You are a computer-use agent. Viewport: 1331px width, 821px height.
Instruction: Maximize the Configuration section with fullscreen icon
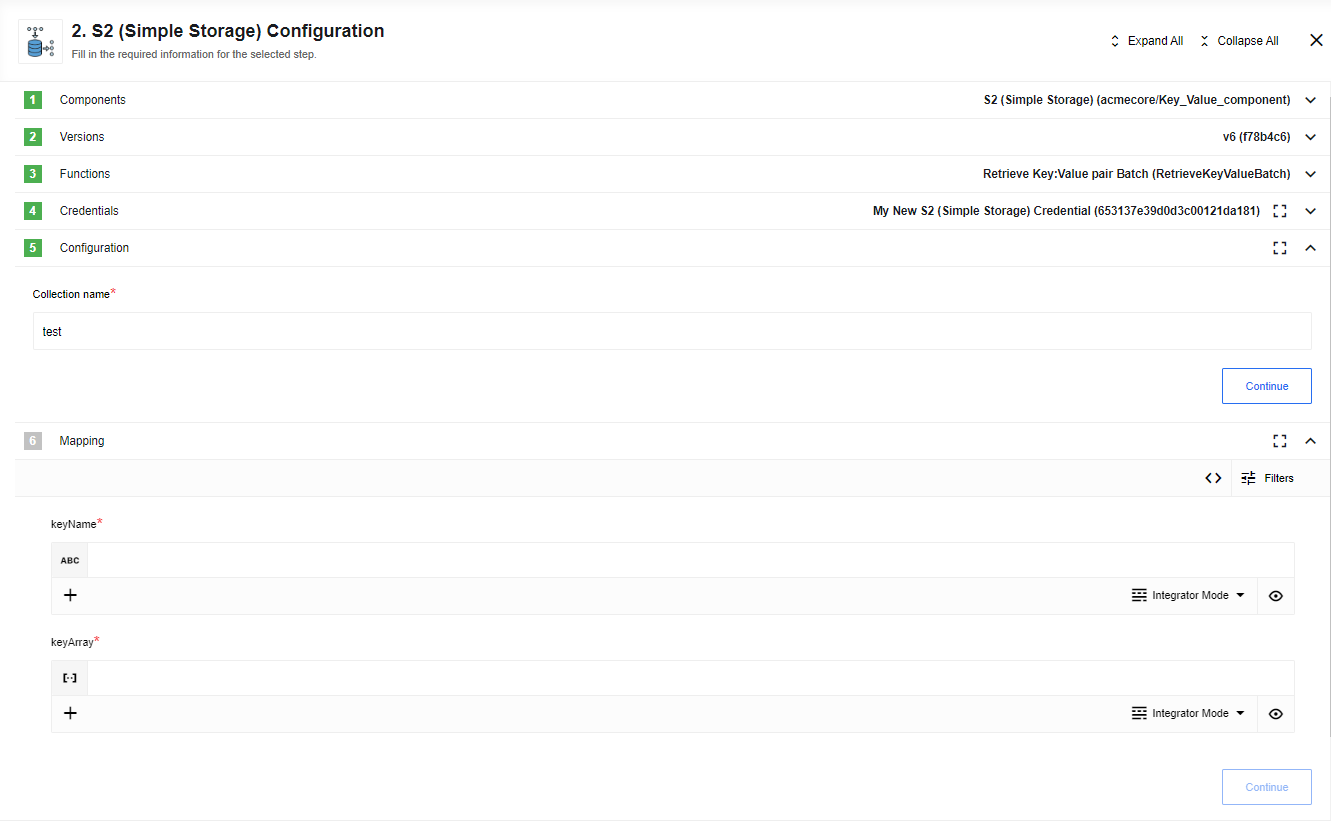point(1279,248)
